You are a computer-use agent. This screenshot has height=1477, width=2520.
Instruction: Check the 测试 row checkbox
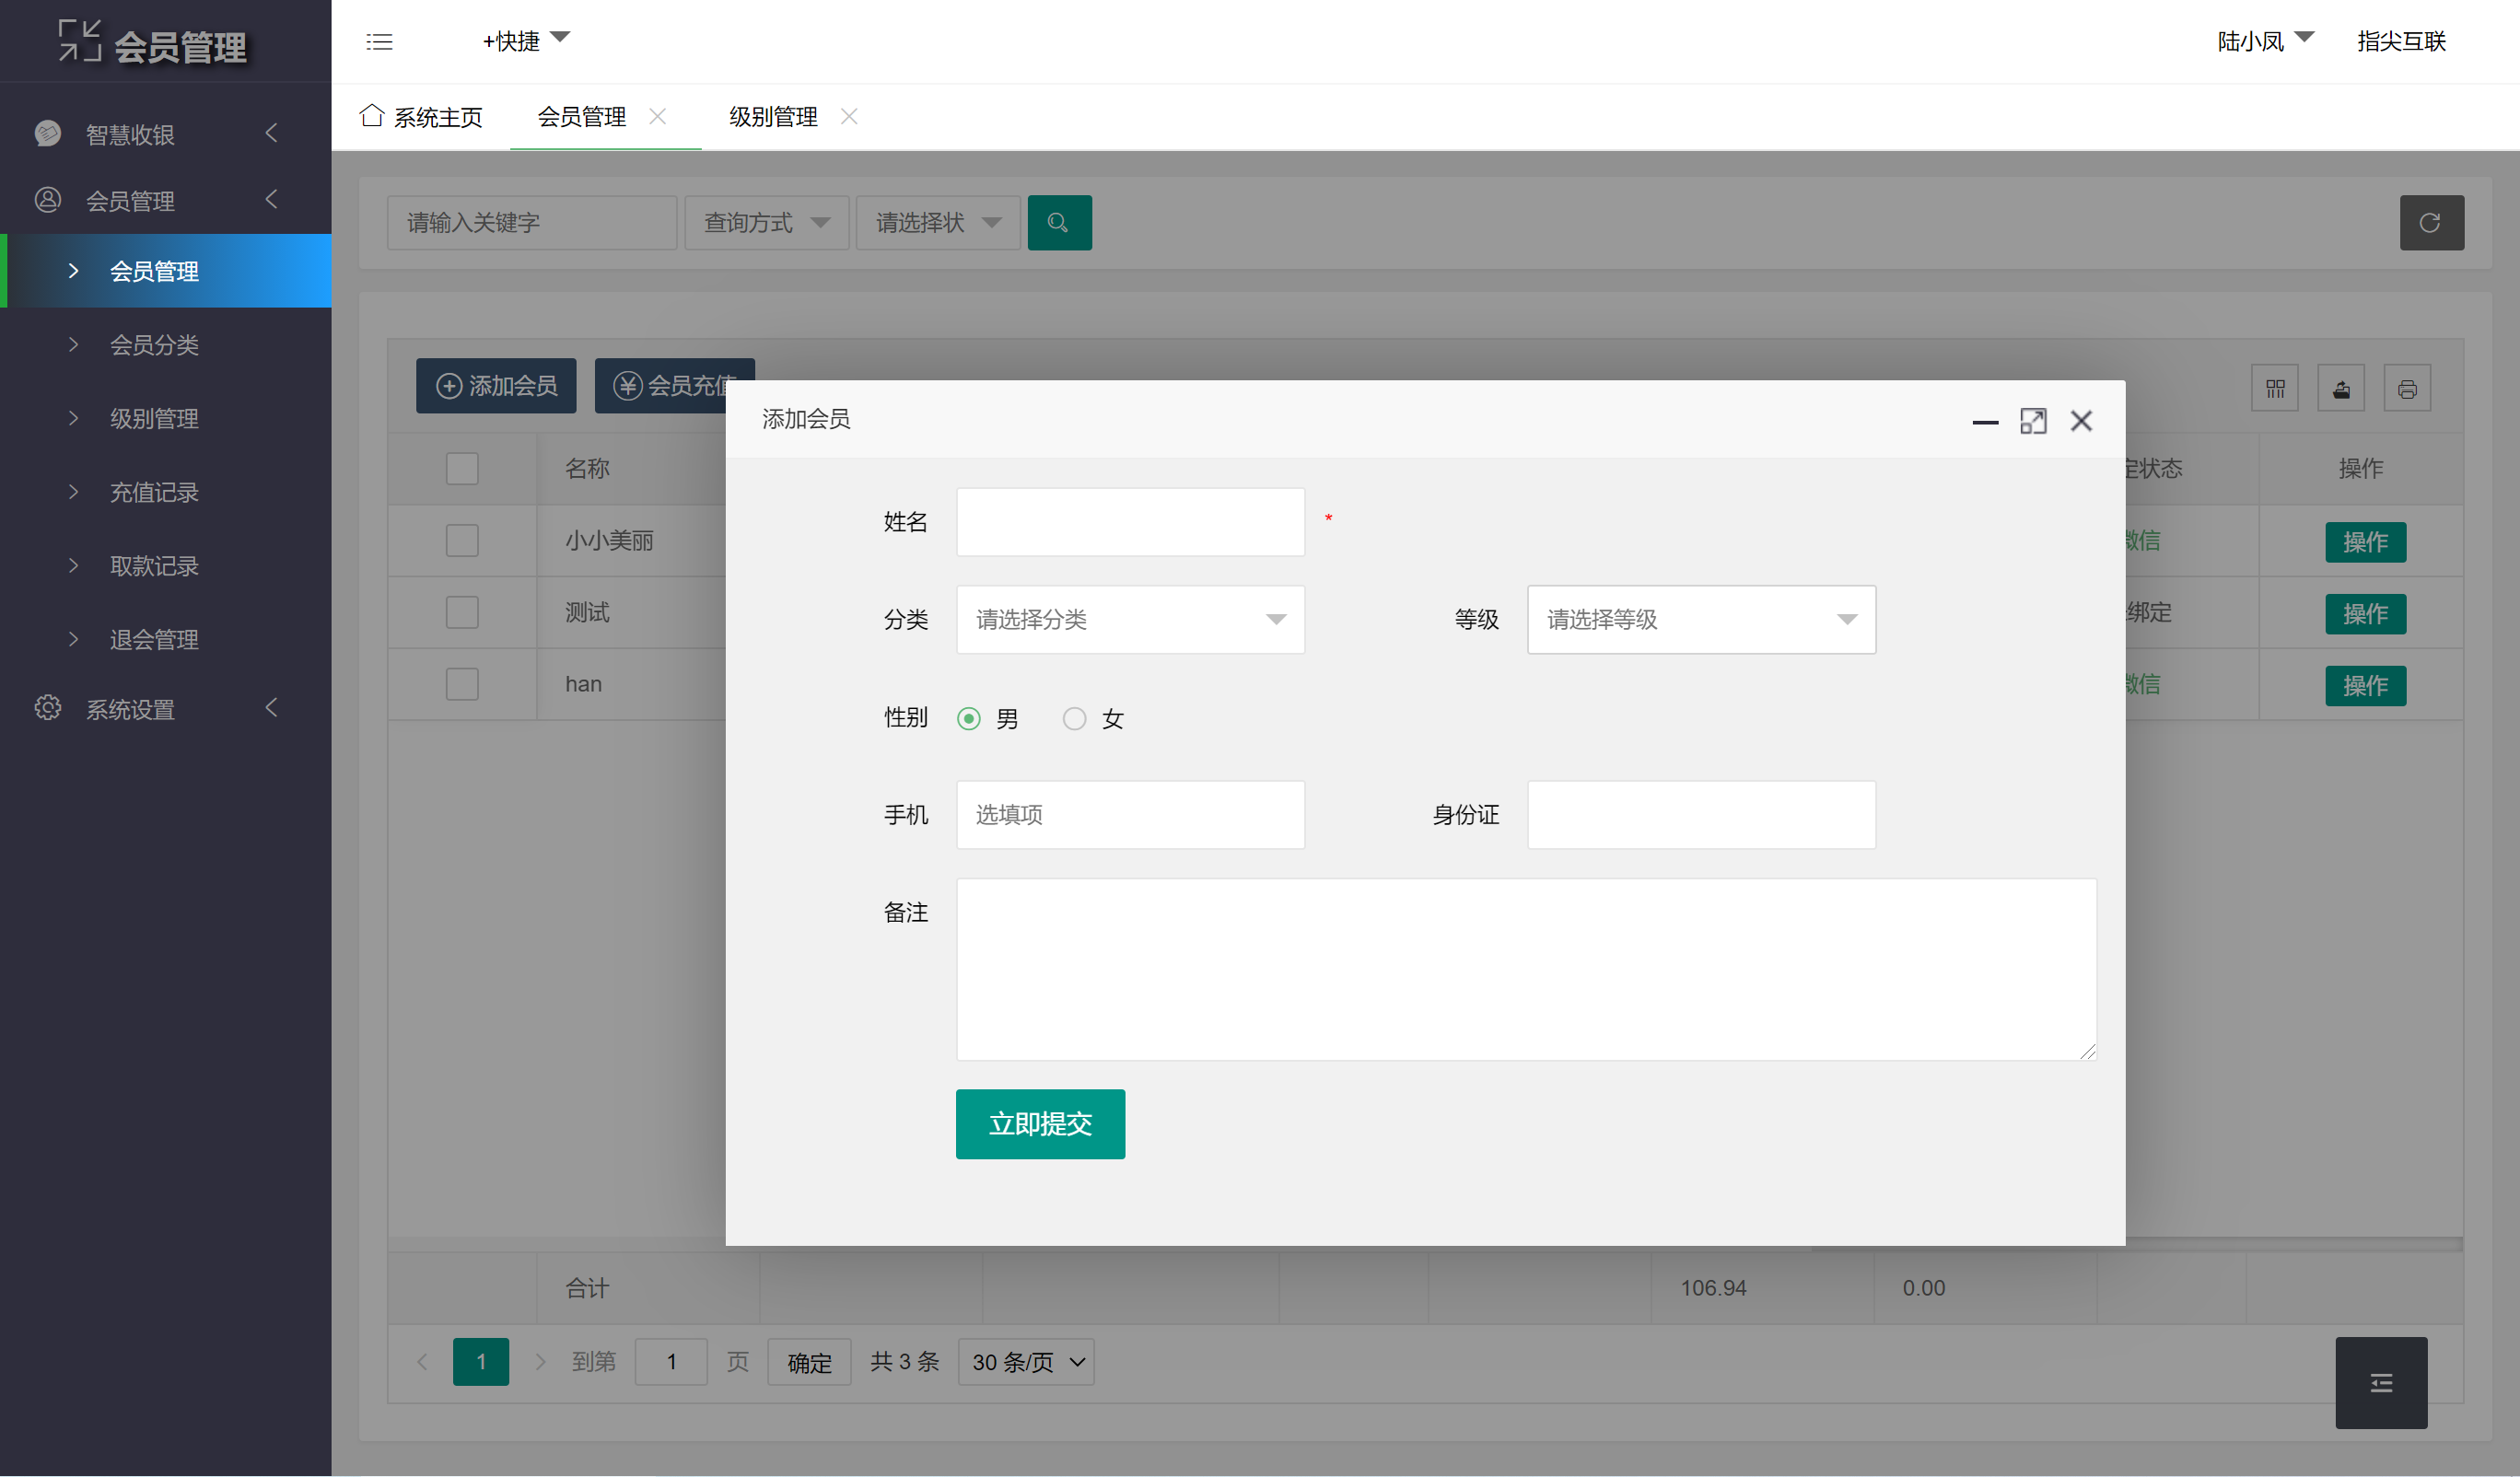coord(462,612)
